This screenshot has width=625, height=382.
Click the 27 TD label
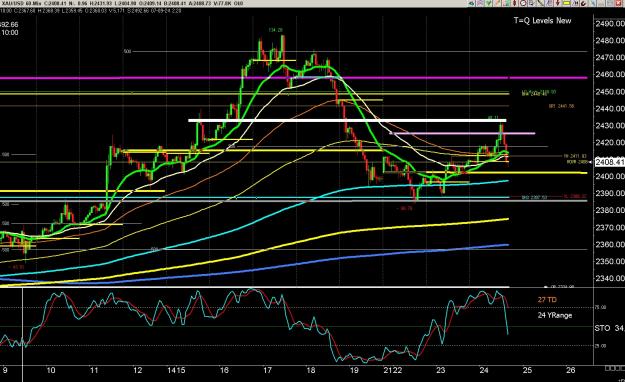[x=547, y=300]
